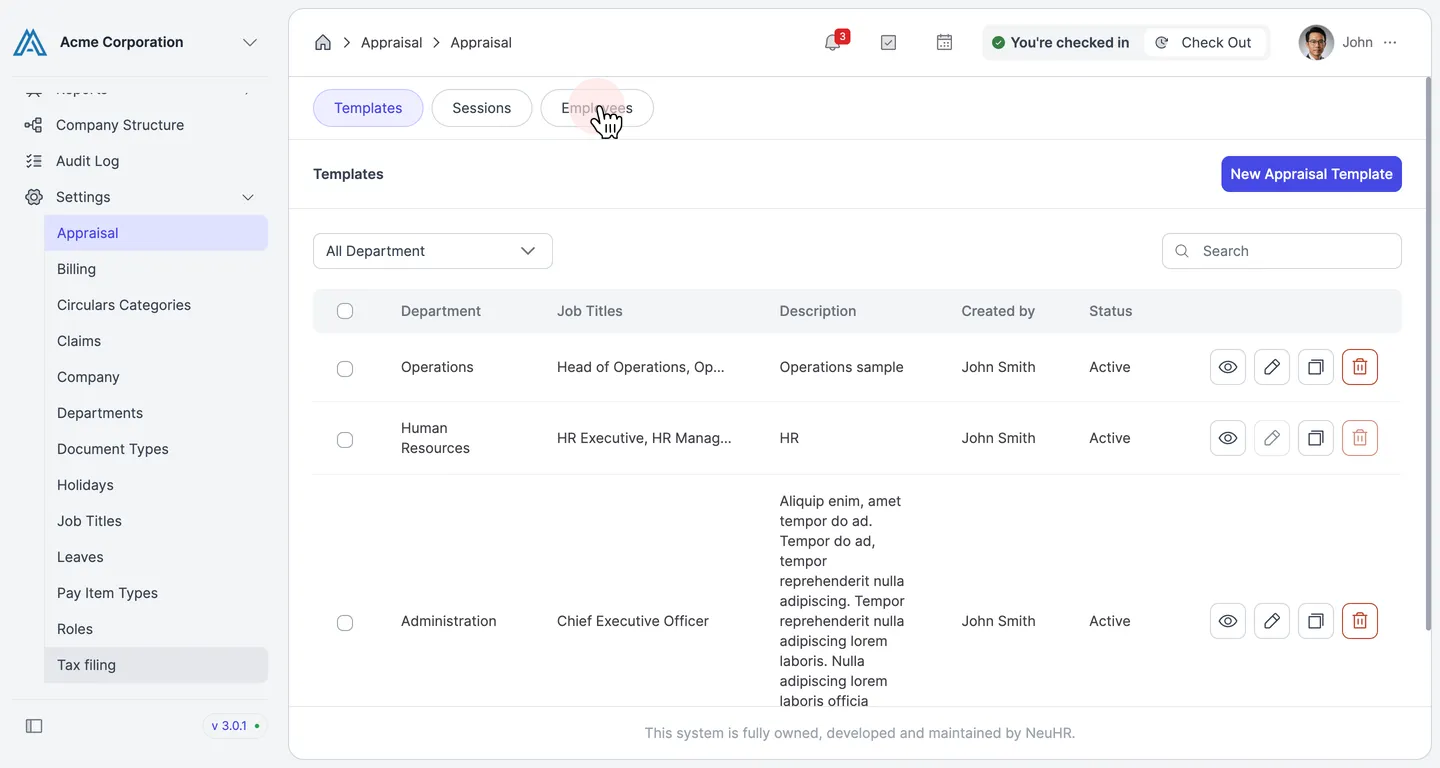View the Operations template with eye icon

pos(1228,367)
